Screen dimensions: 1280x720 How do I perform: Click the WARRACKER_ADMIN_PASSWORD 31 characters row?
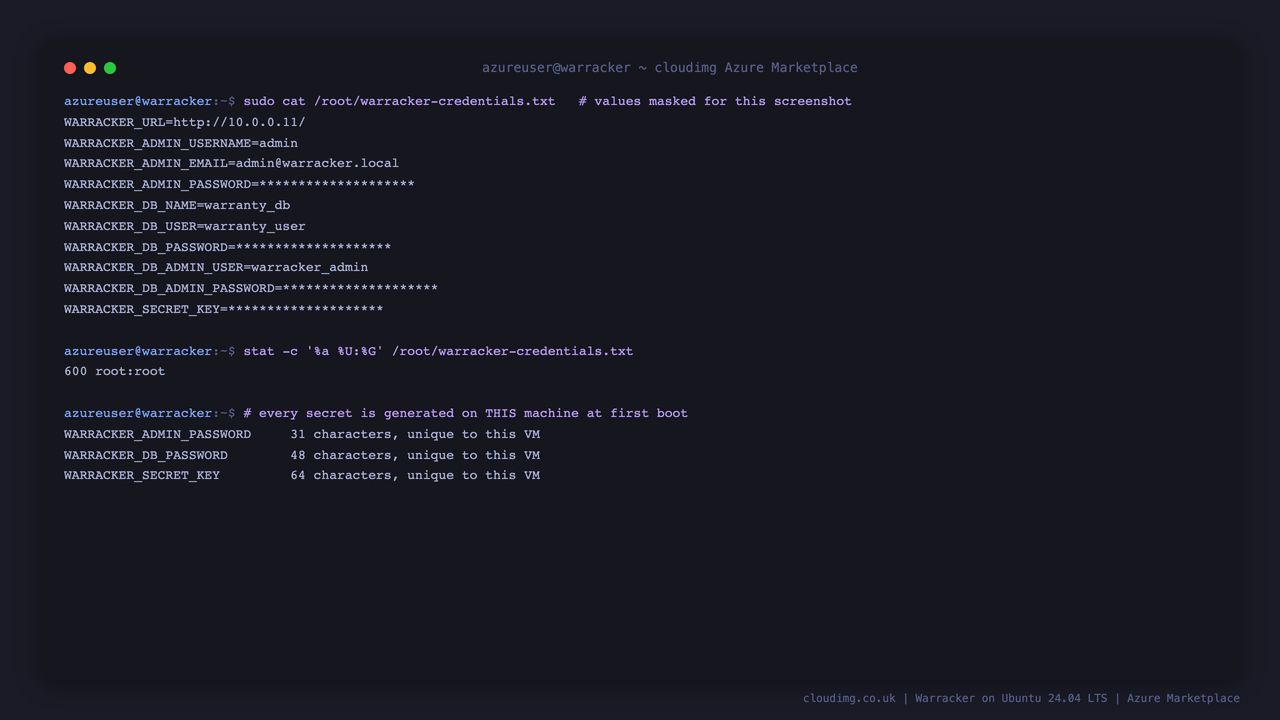302,434
